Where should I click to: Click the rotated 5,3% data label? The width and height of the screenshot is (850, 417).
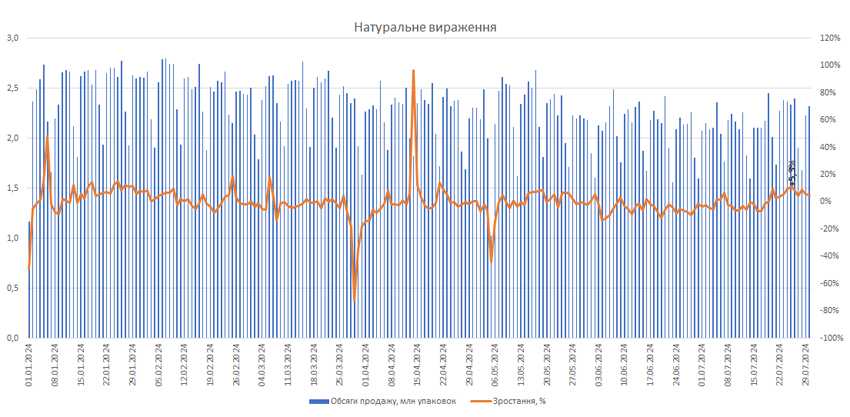(x=792, y=170)
